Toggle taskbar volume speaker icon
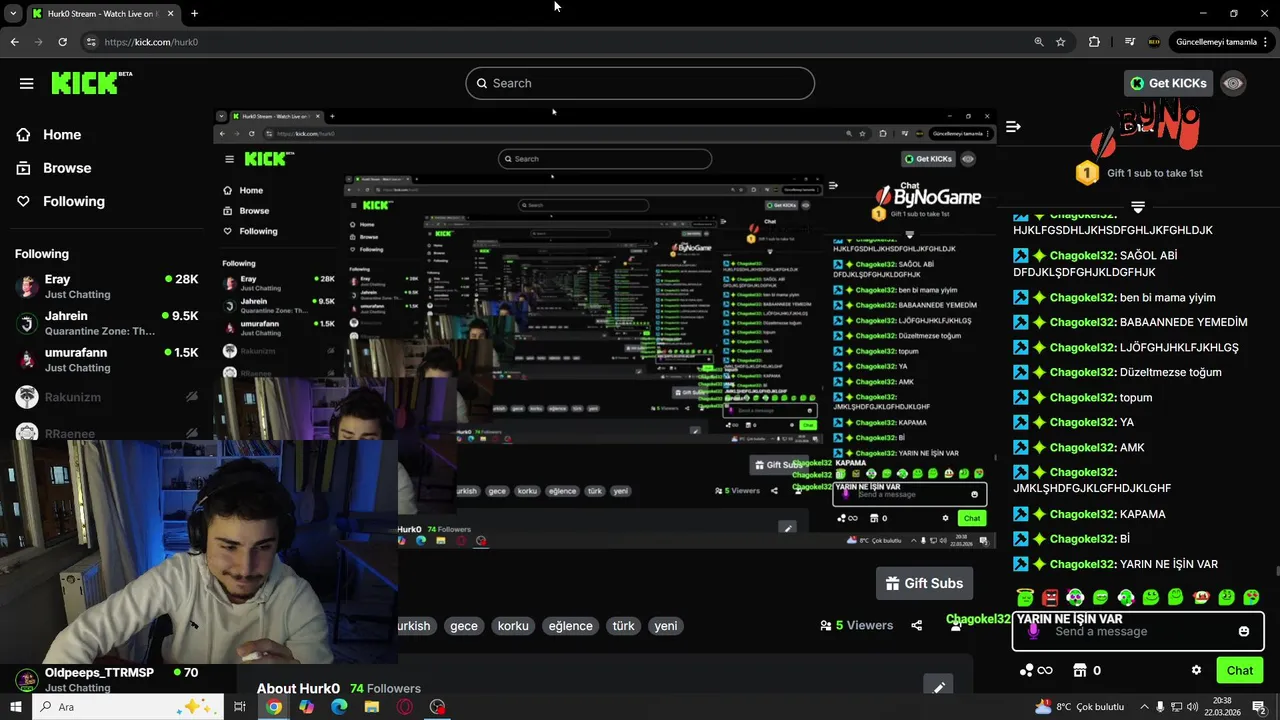The width and height of the screenshot is (1280, 720). 1194,707
